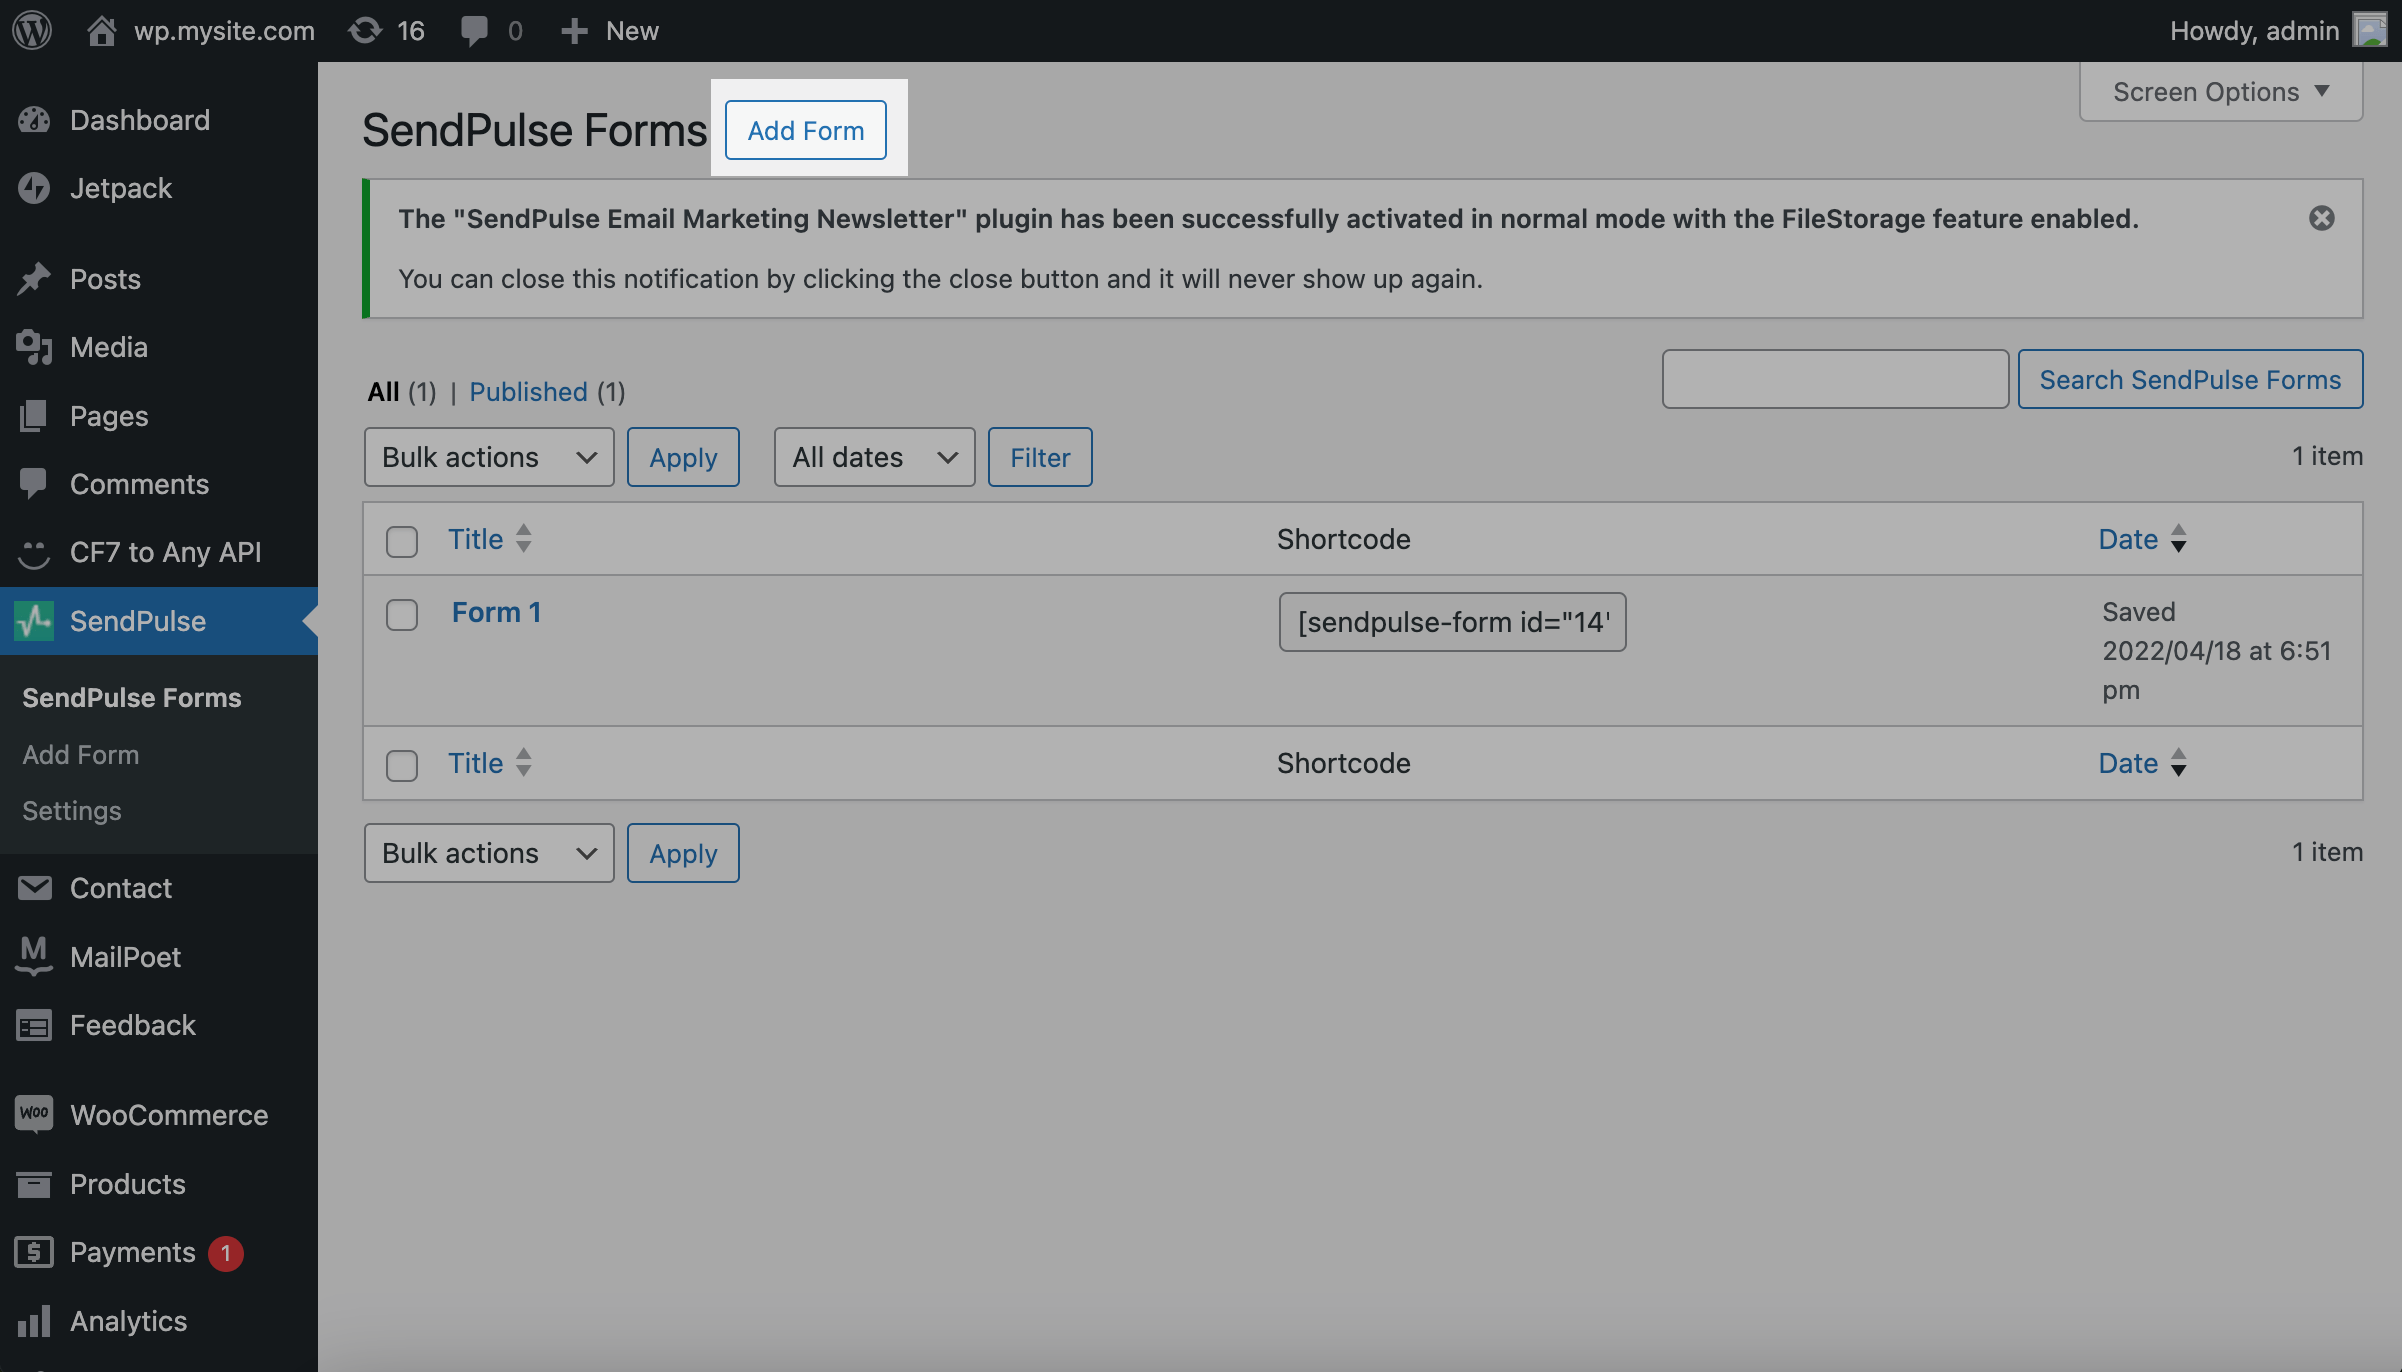
Task: Open the Form 1 title link
Action: pyautogui.click(x=496, y=612)
